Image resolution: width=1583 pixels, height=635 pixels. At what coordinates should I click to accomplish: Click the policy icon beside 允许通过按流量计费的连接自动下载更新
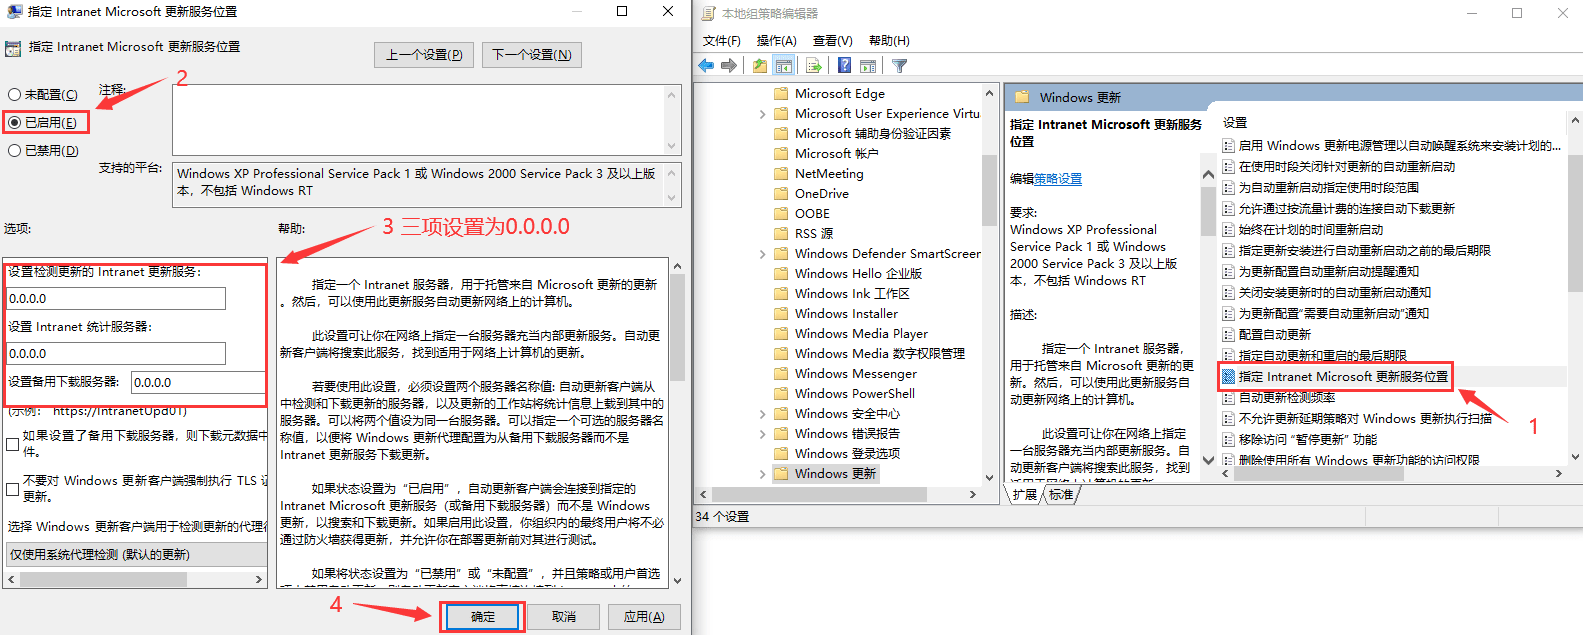(1228, 209)
